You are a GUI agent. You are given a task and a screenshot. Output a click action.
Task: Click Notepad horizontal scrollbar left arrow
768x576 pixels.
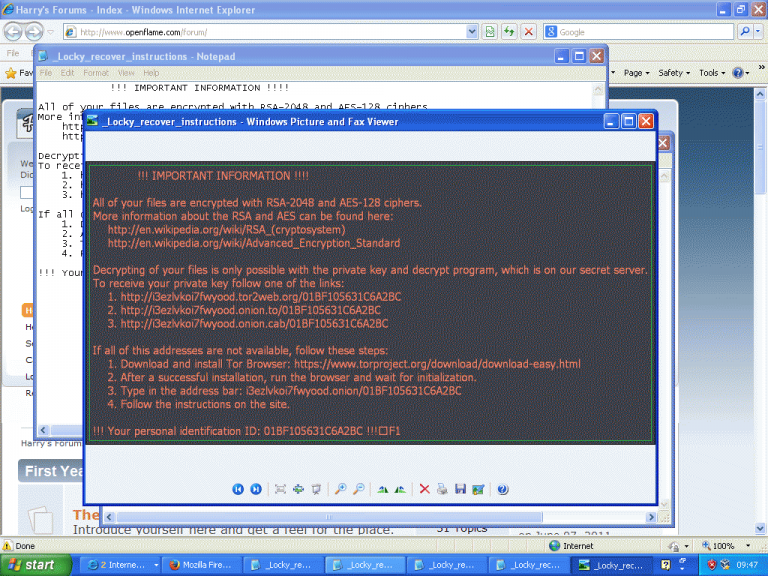[43, 430]
